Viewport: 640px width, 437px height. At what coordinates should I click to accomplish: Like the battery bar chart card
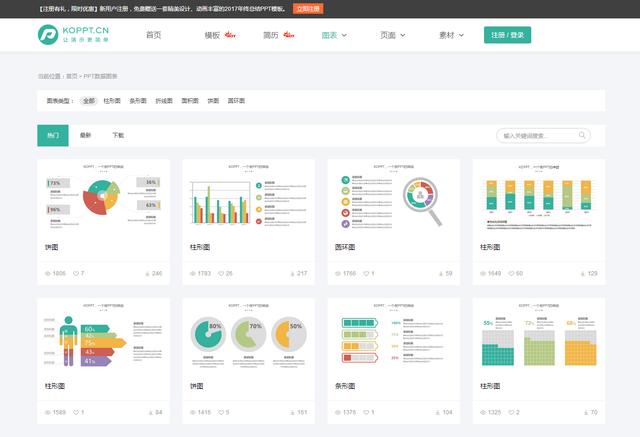367,413
